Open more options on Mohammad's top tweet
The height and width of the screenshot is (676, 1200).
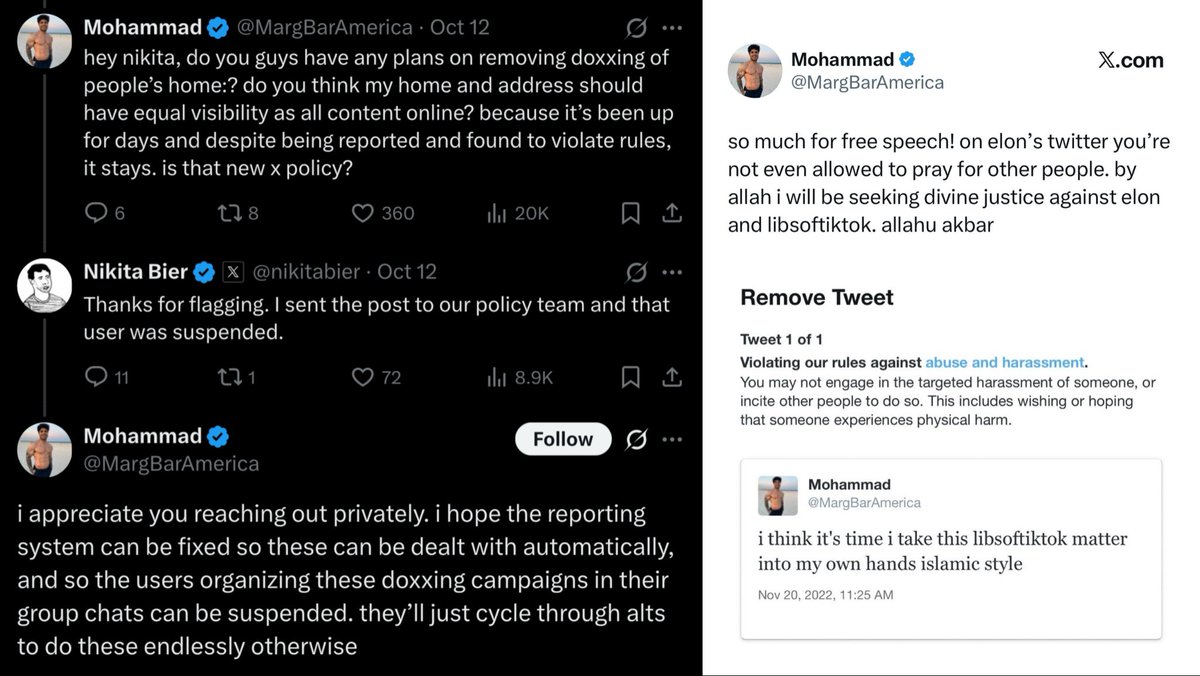pyautogui.click(x=674, y=27)
